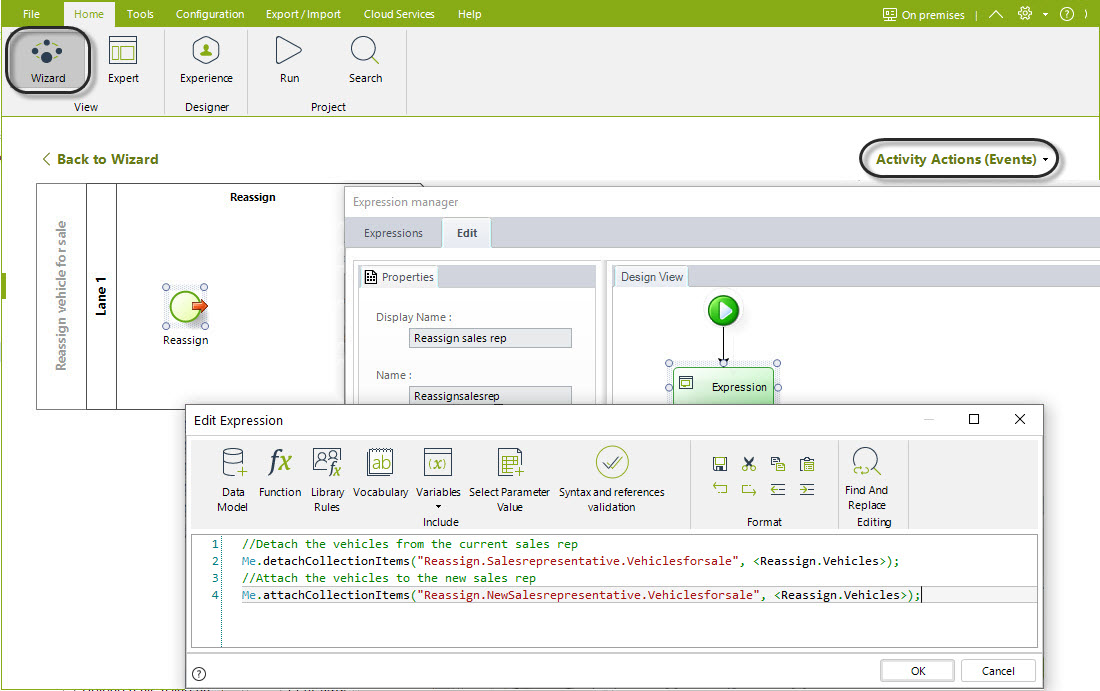Switch to the Expressions tab
This screenshot has height=691, width=1100.
click(x=393, y=233)
